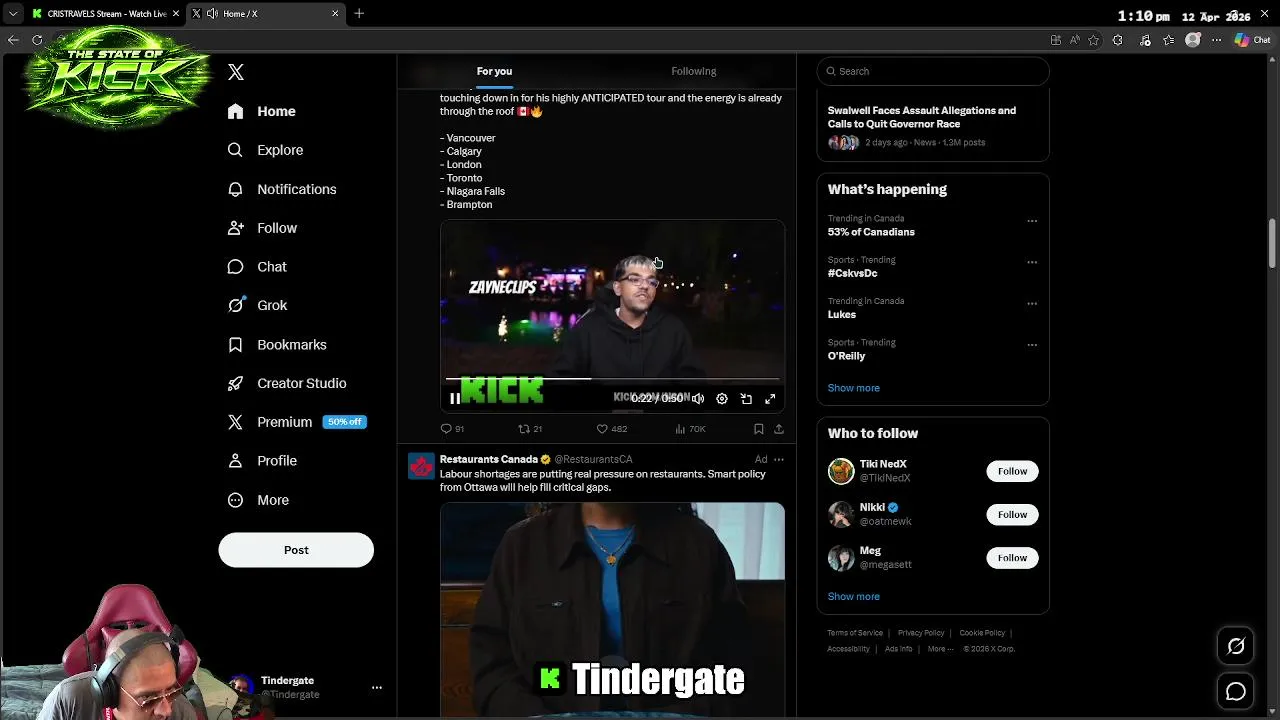Open more options for #CskvsDc trend
Image resolution: width=1280 pixels, height=720 pixels.
click(x=1032, y=262)
